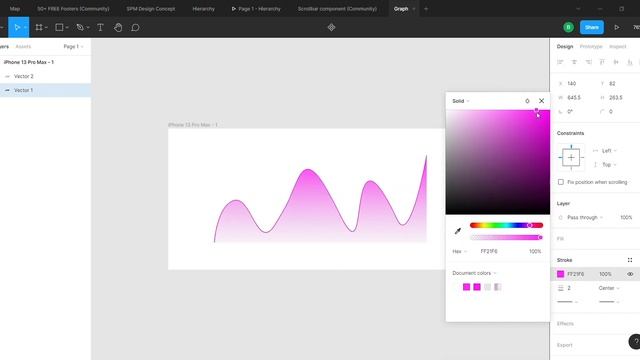Select the Text tool
The width and height of the screenshot is (640, 360).
pyautogui.click(x=100, y=27)
